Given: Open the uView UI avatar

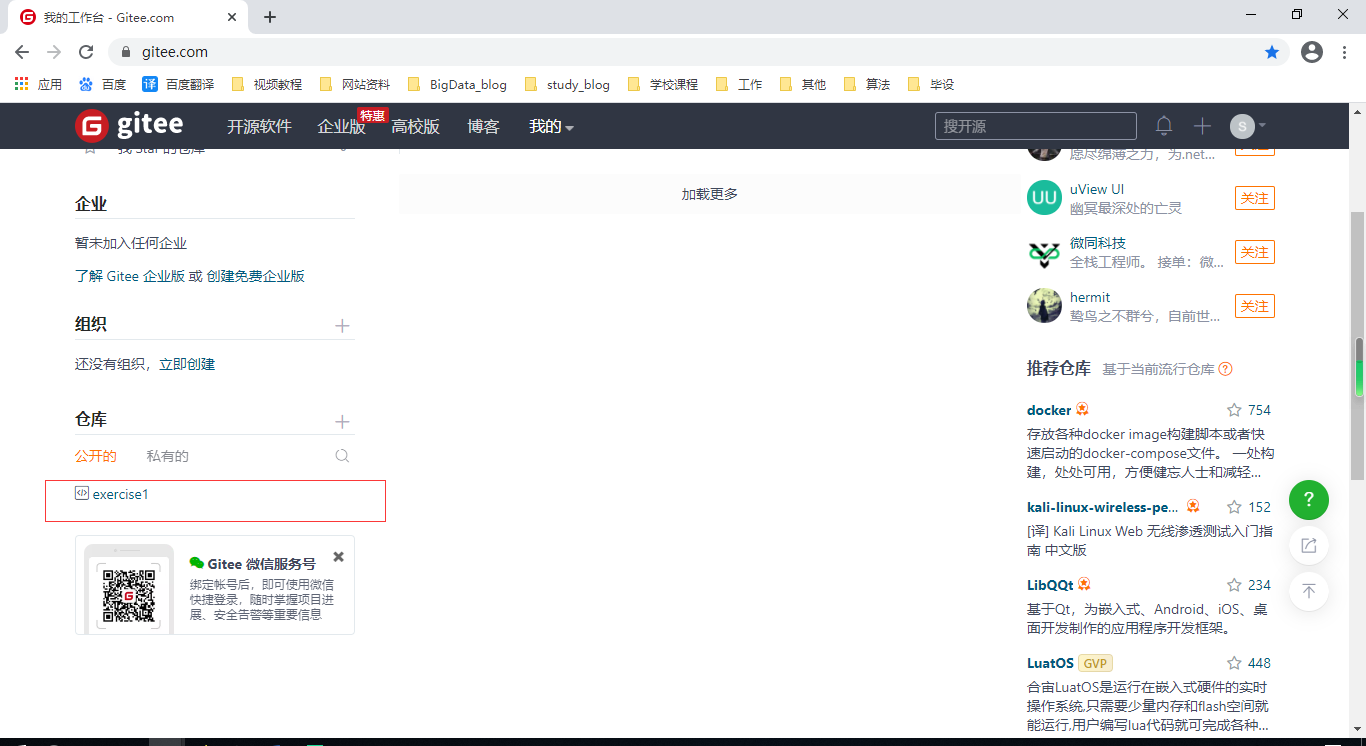Looking at the screenshot, I should pyautogui.click(x=1044, y=198).
